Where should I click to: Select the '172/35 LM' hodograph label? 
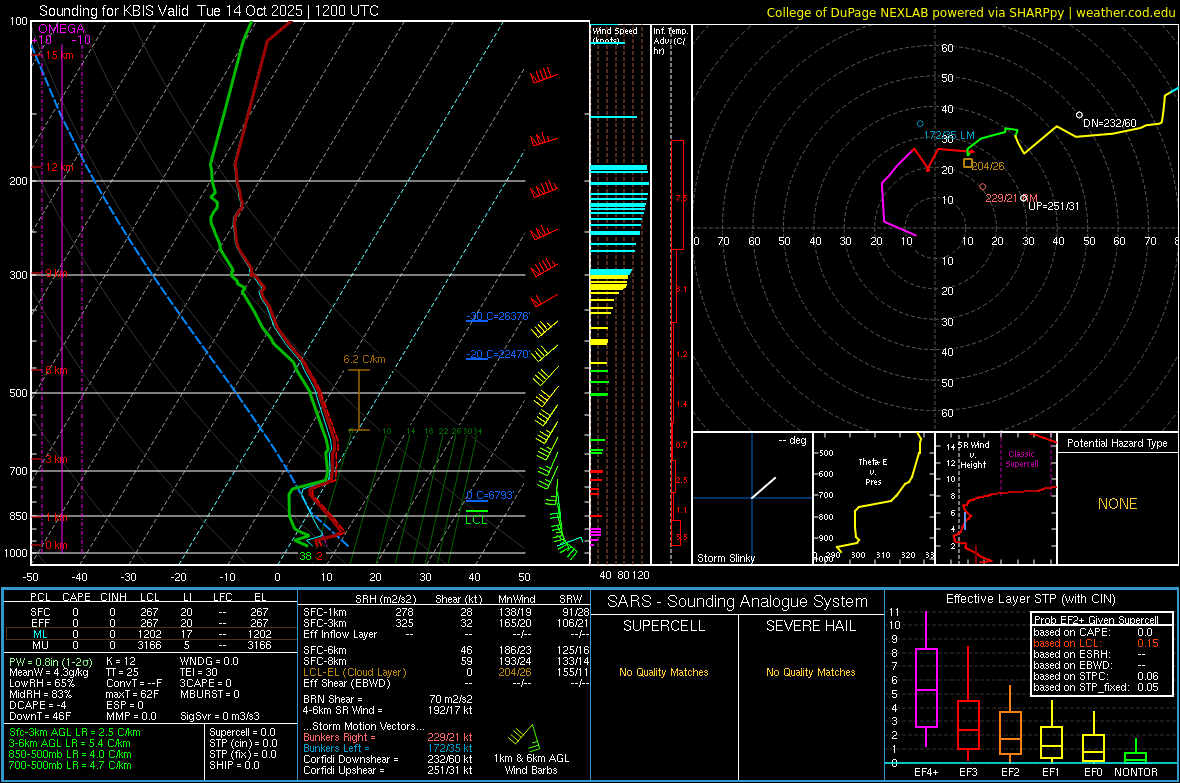949,136
